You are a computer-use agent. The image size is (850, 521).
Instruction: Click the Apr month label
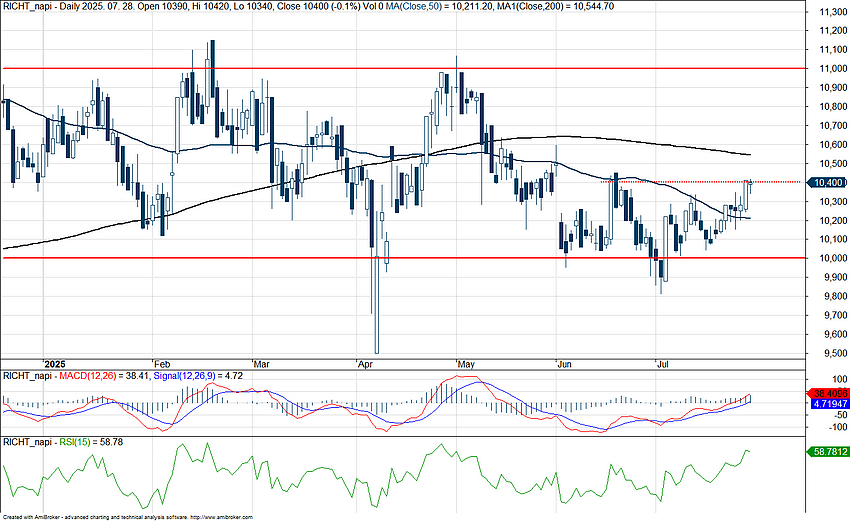point(365,364)
